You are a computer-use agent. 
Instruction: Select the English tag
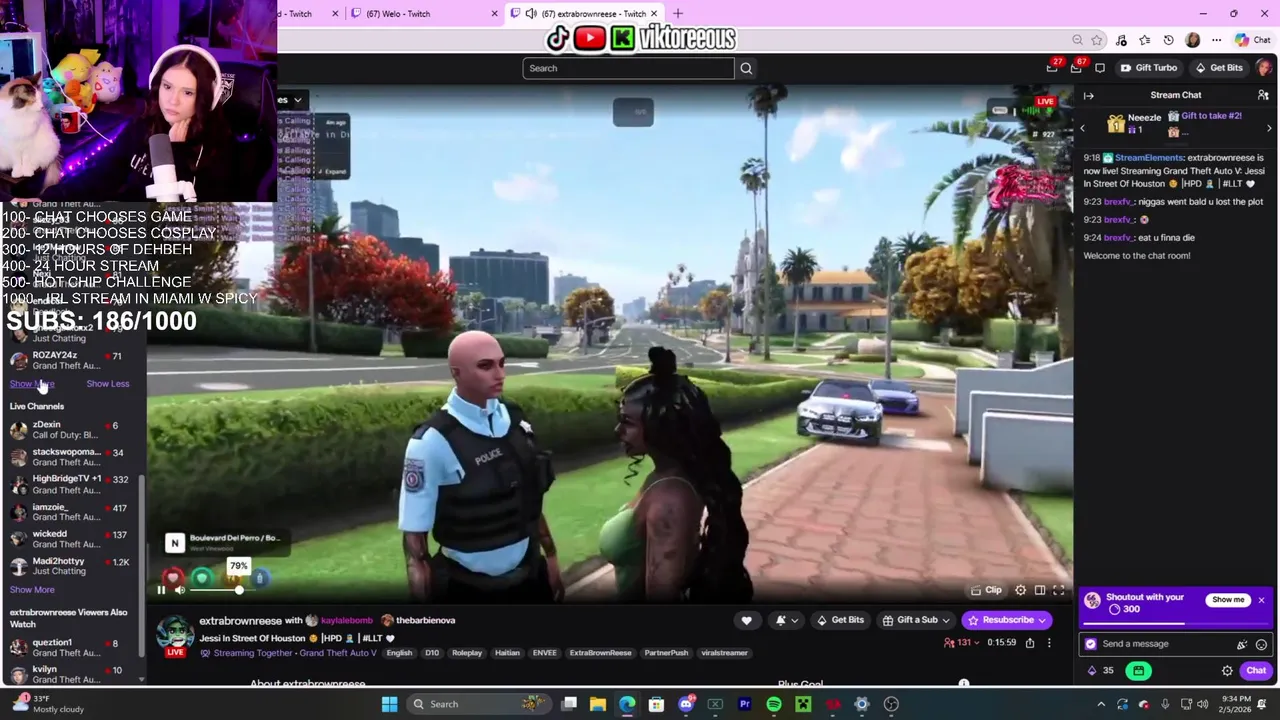point(399,653)
